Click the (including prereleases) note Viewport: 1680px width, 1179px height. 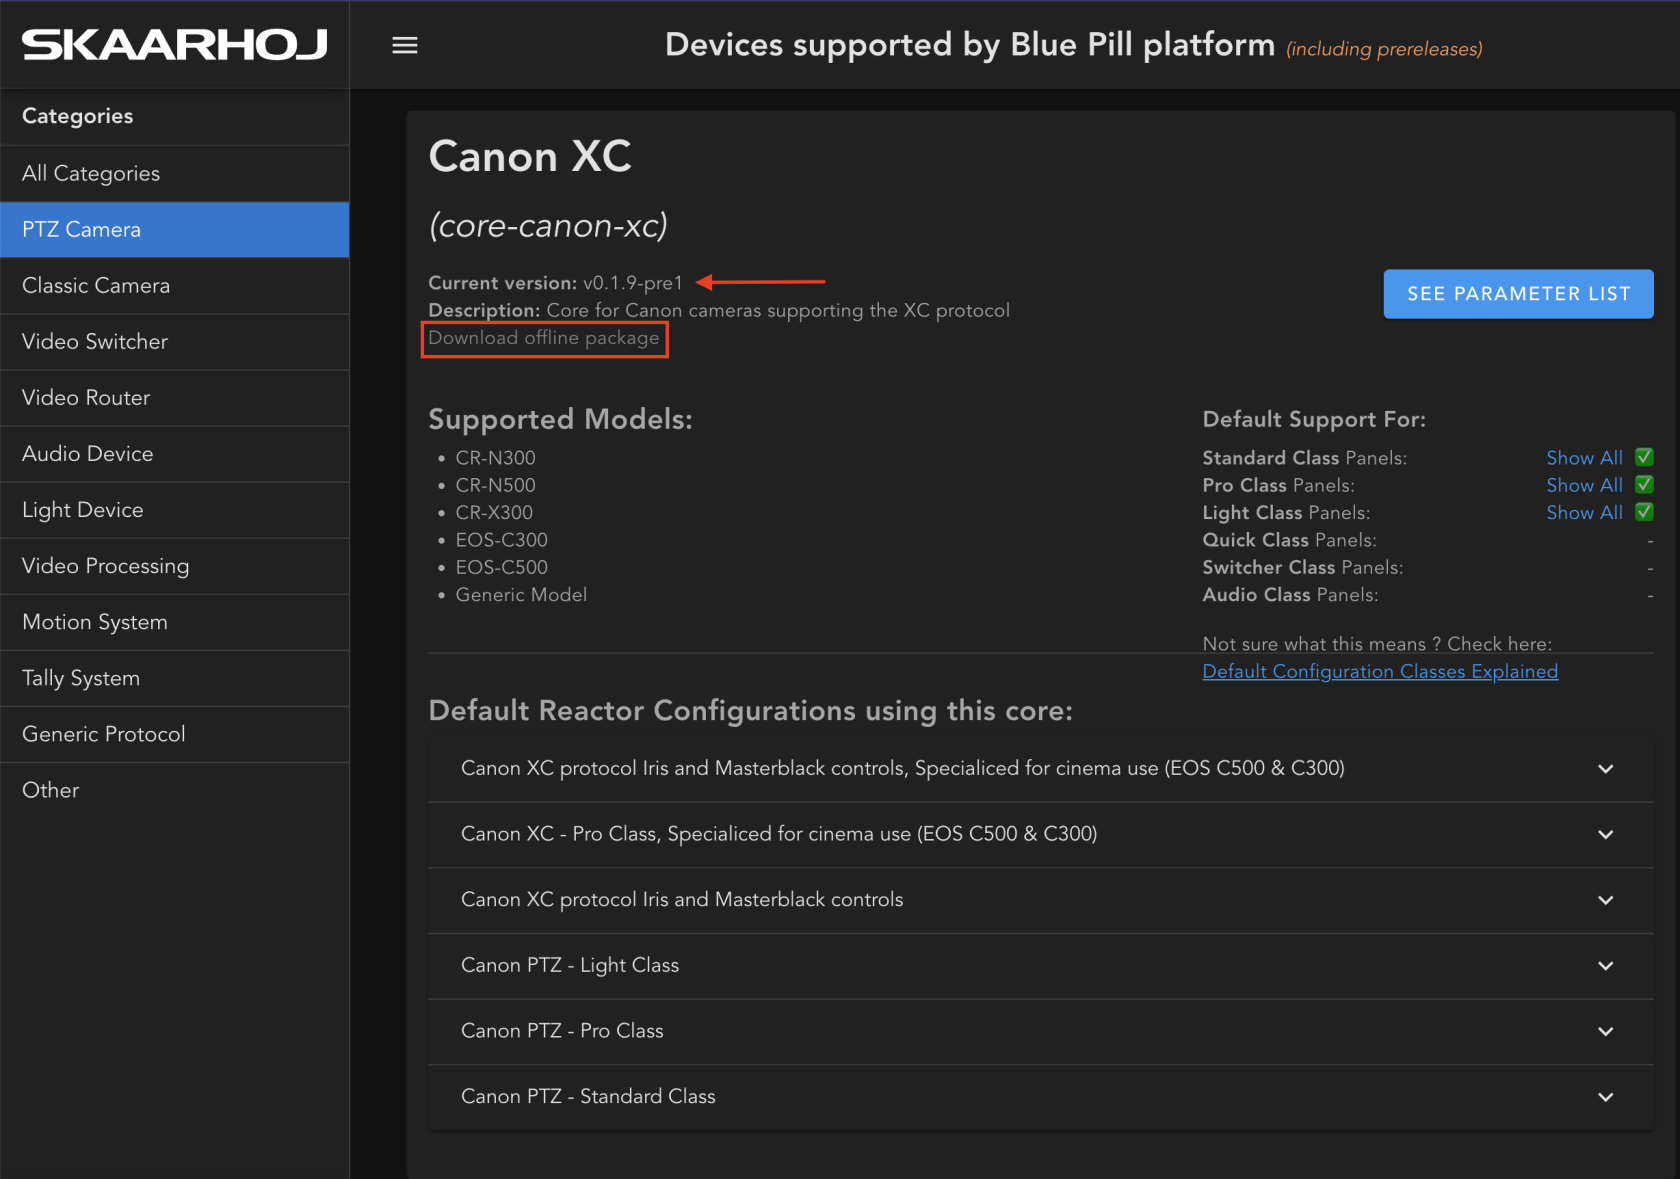[1384, 49]
